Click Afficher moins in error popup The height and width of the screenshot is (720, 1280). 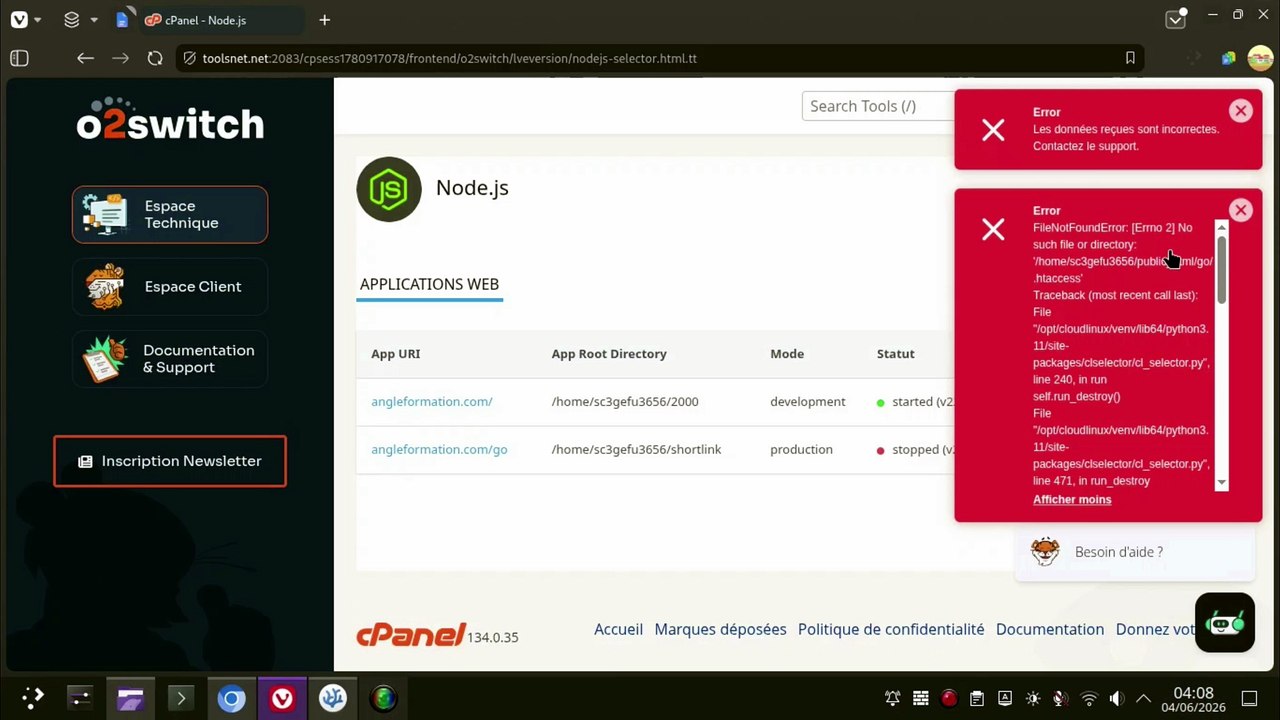(1072, 499)
